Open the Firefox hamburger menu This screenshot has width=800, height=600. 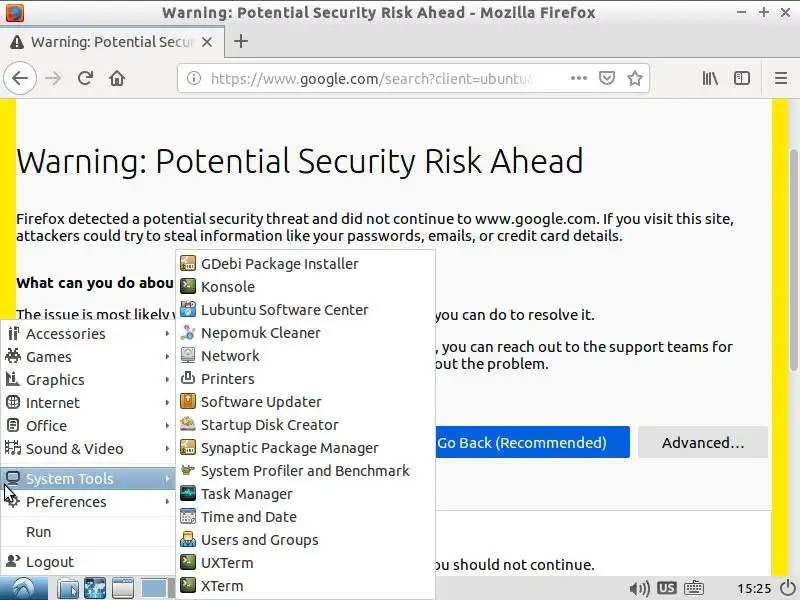[x=781, y=78]
